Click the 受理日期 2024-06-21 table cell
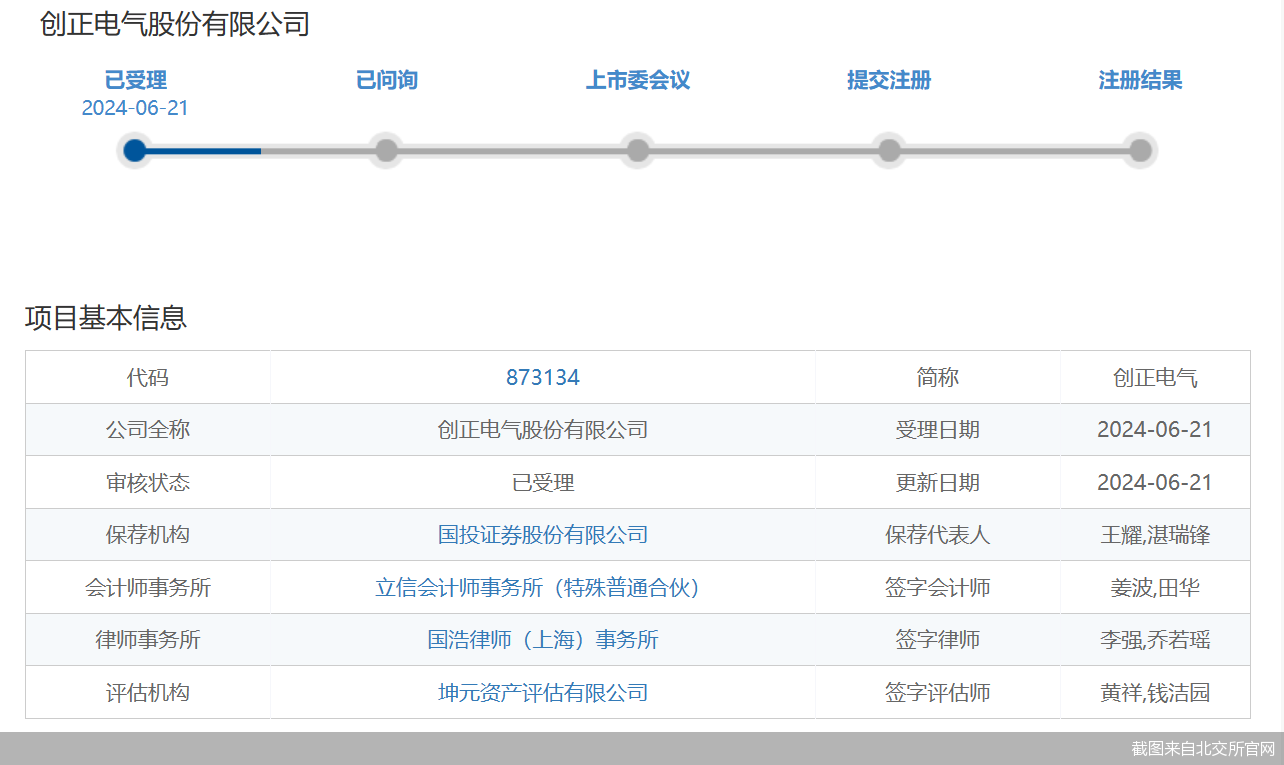 [x=1155, y=429]
